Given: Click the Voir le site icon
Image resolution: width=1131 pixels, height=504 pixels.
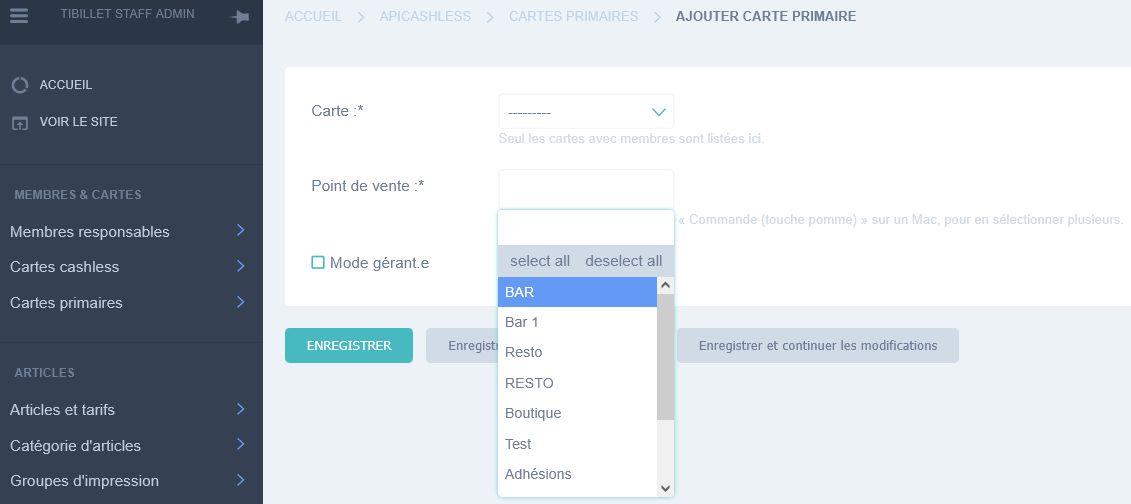Looking at the screenshot, I should (19, 123).
